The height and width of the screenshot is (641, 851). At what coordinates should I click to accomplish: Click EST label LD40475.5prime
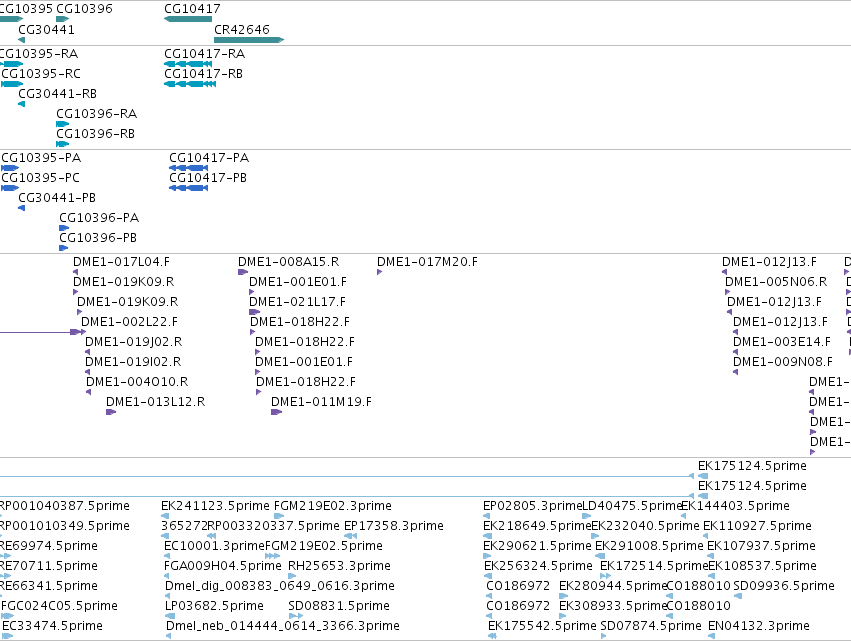point(632,505)
